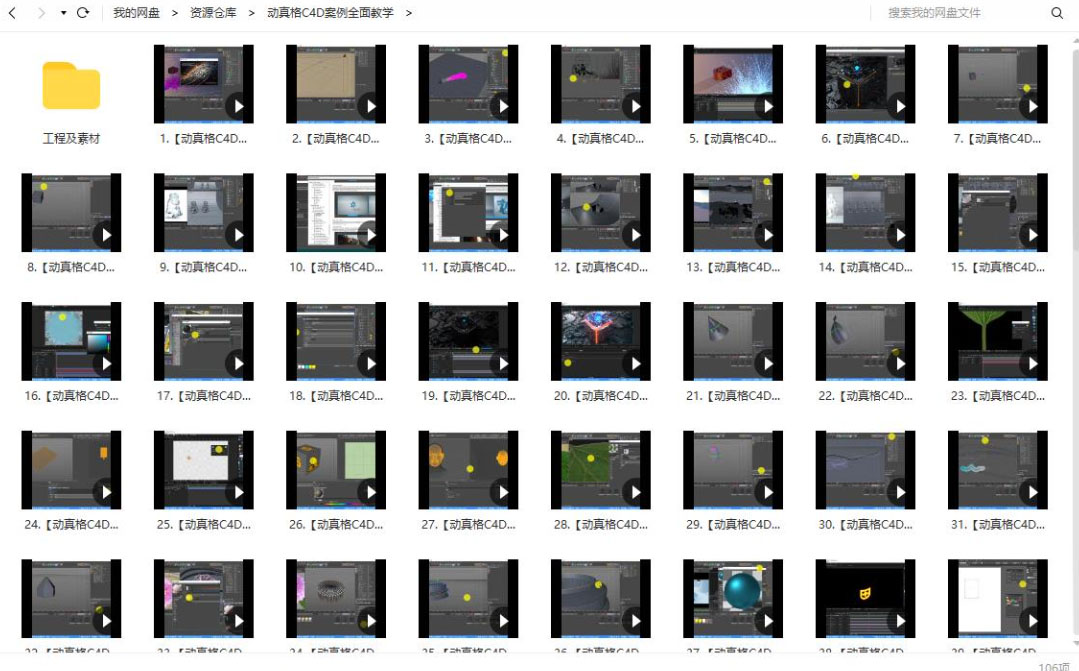The image size is (1079, 671).
Task: Play video 5 with blue sparks thumbnail
Action: [767, 106]
